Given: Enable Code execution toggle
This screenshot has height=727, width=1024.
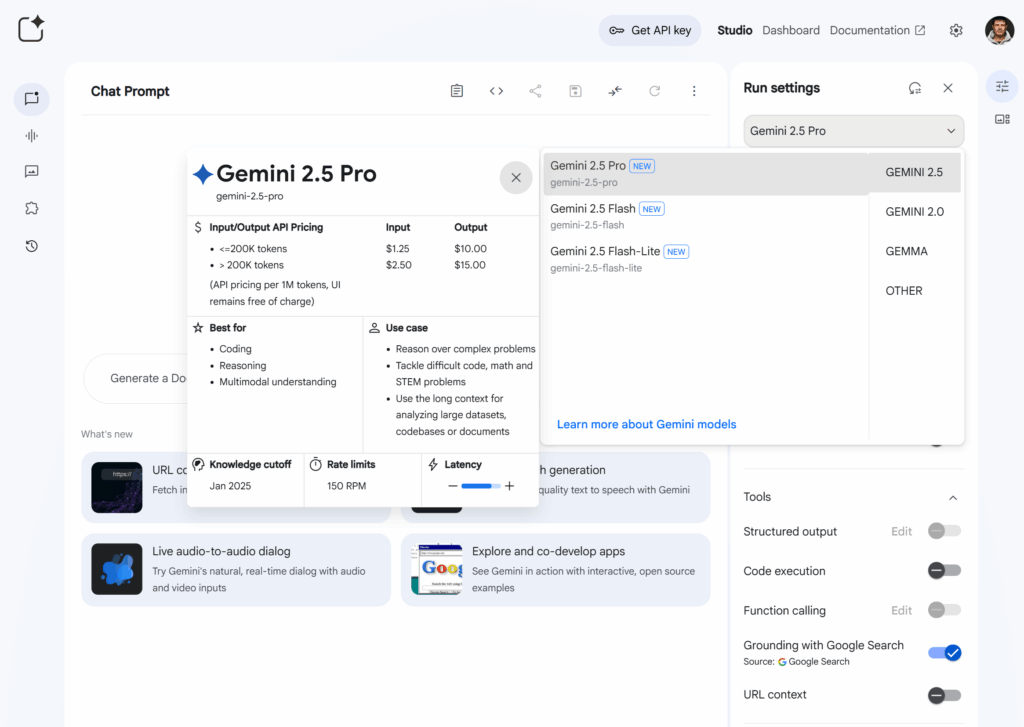Looking at the screenshot, I should pyautogui.click(x=944, y=570).
